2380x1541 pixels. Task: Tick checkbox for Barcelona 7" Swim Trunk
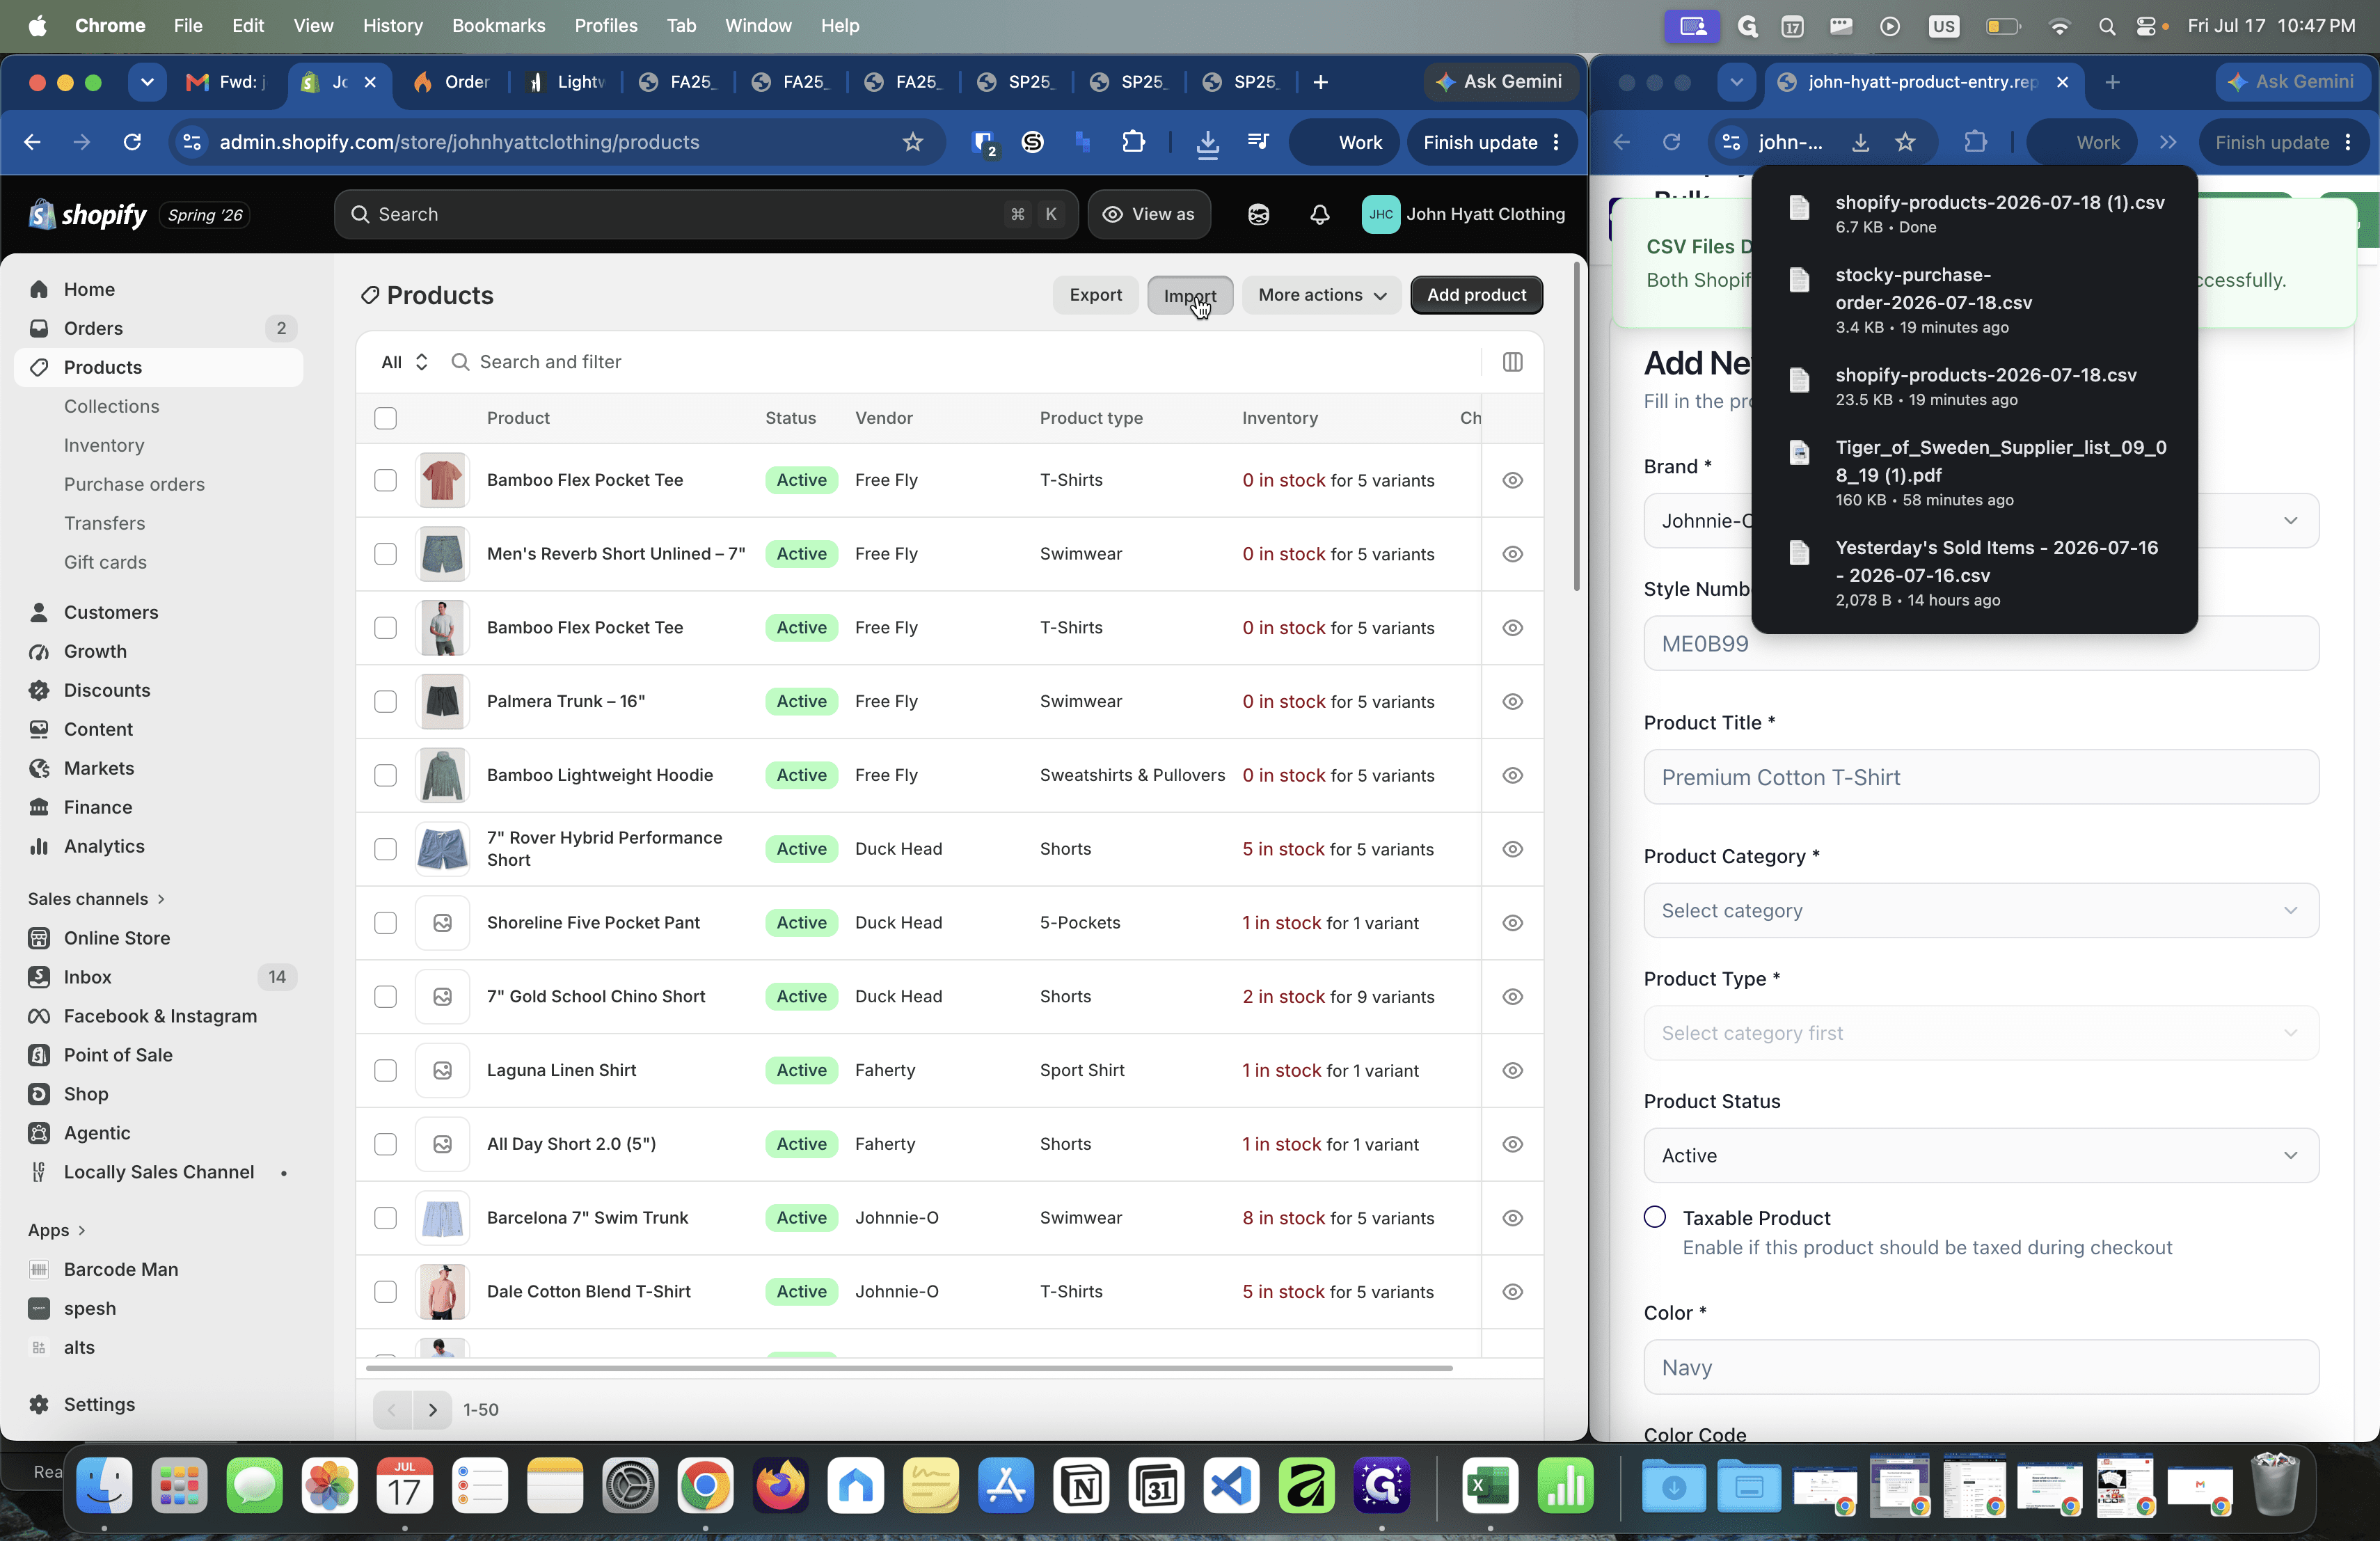[385, 1218]
